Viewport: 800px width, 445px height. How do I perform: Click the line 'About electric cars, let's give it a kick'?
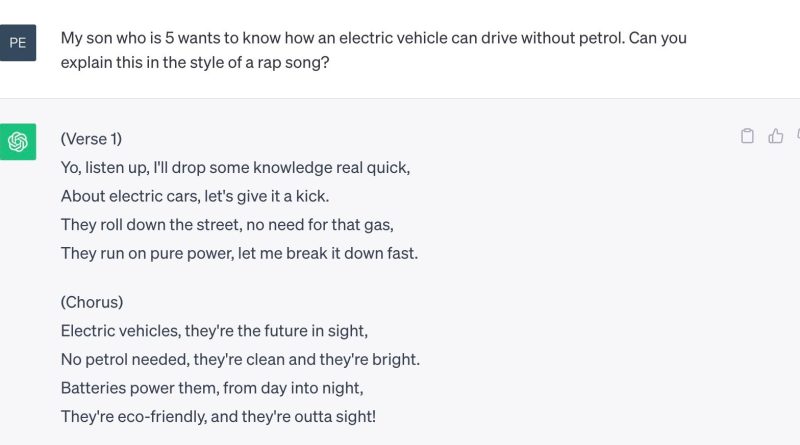click(195, 196)
